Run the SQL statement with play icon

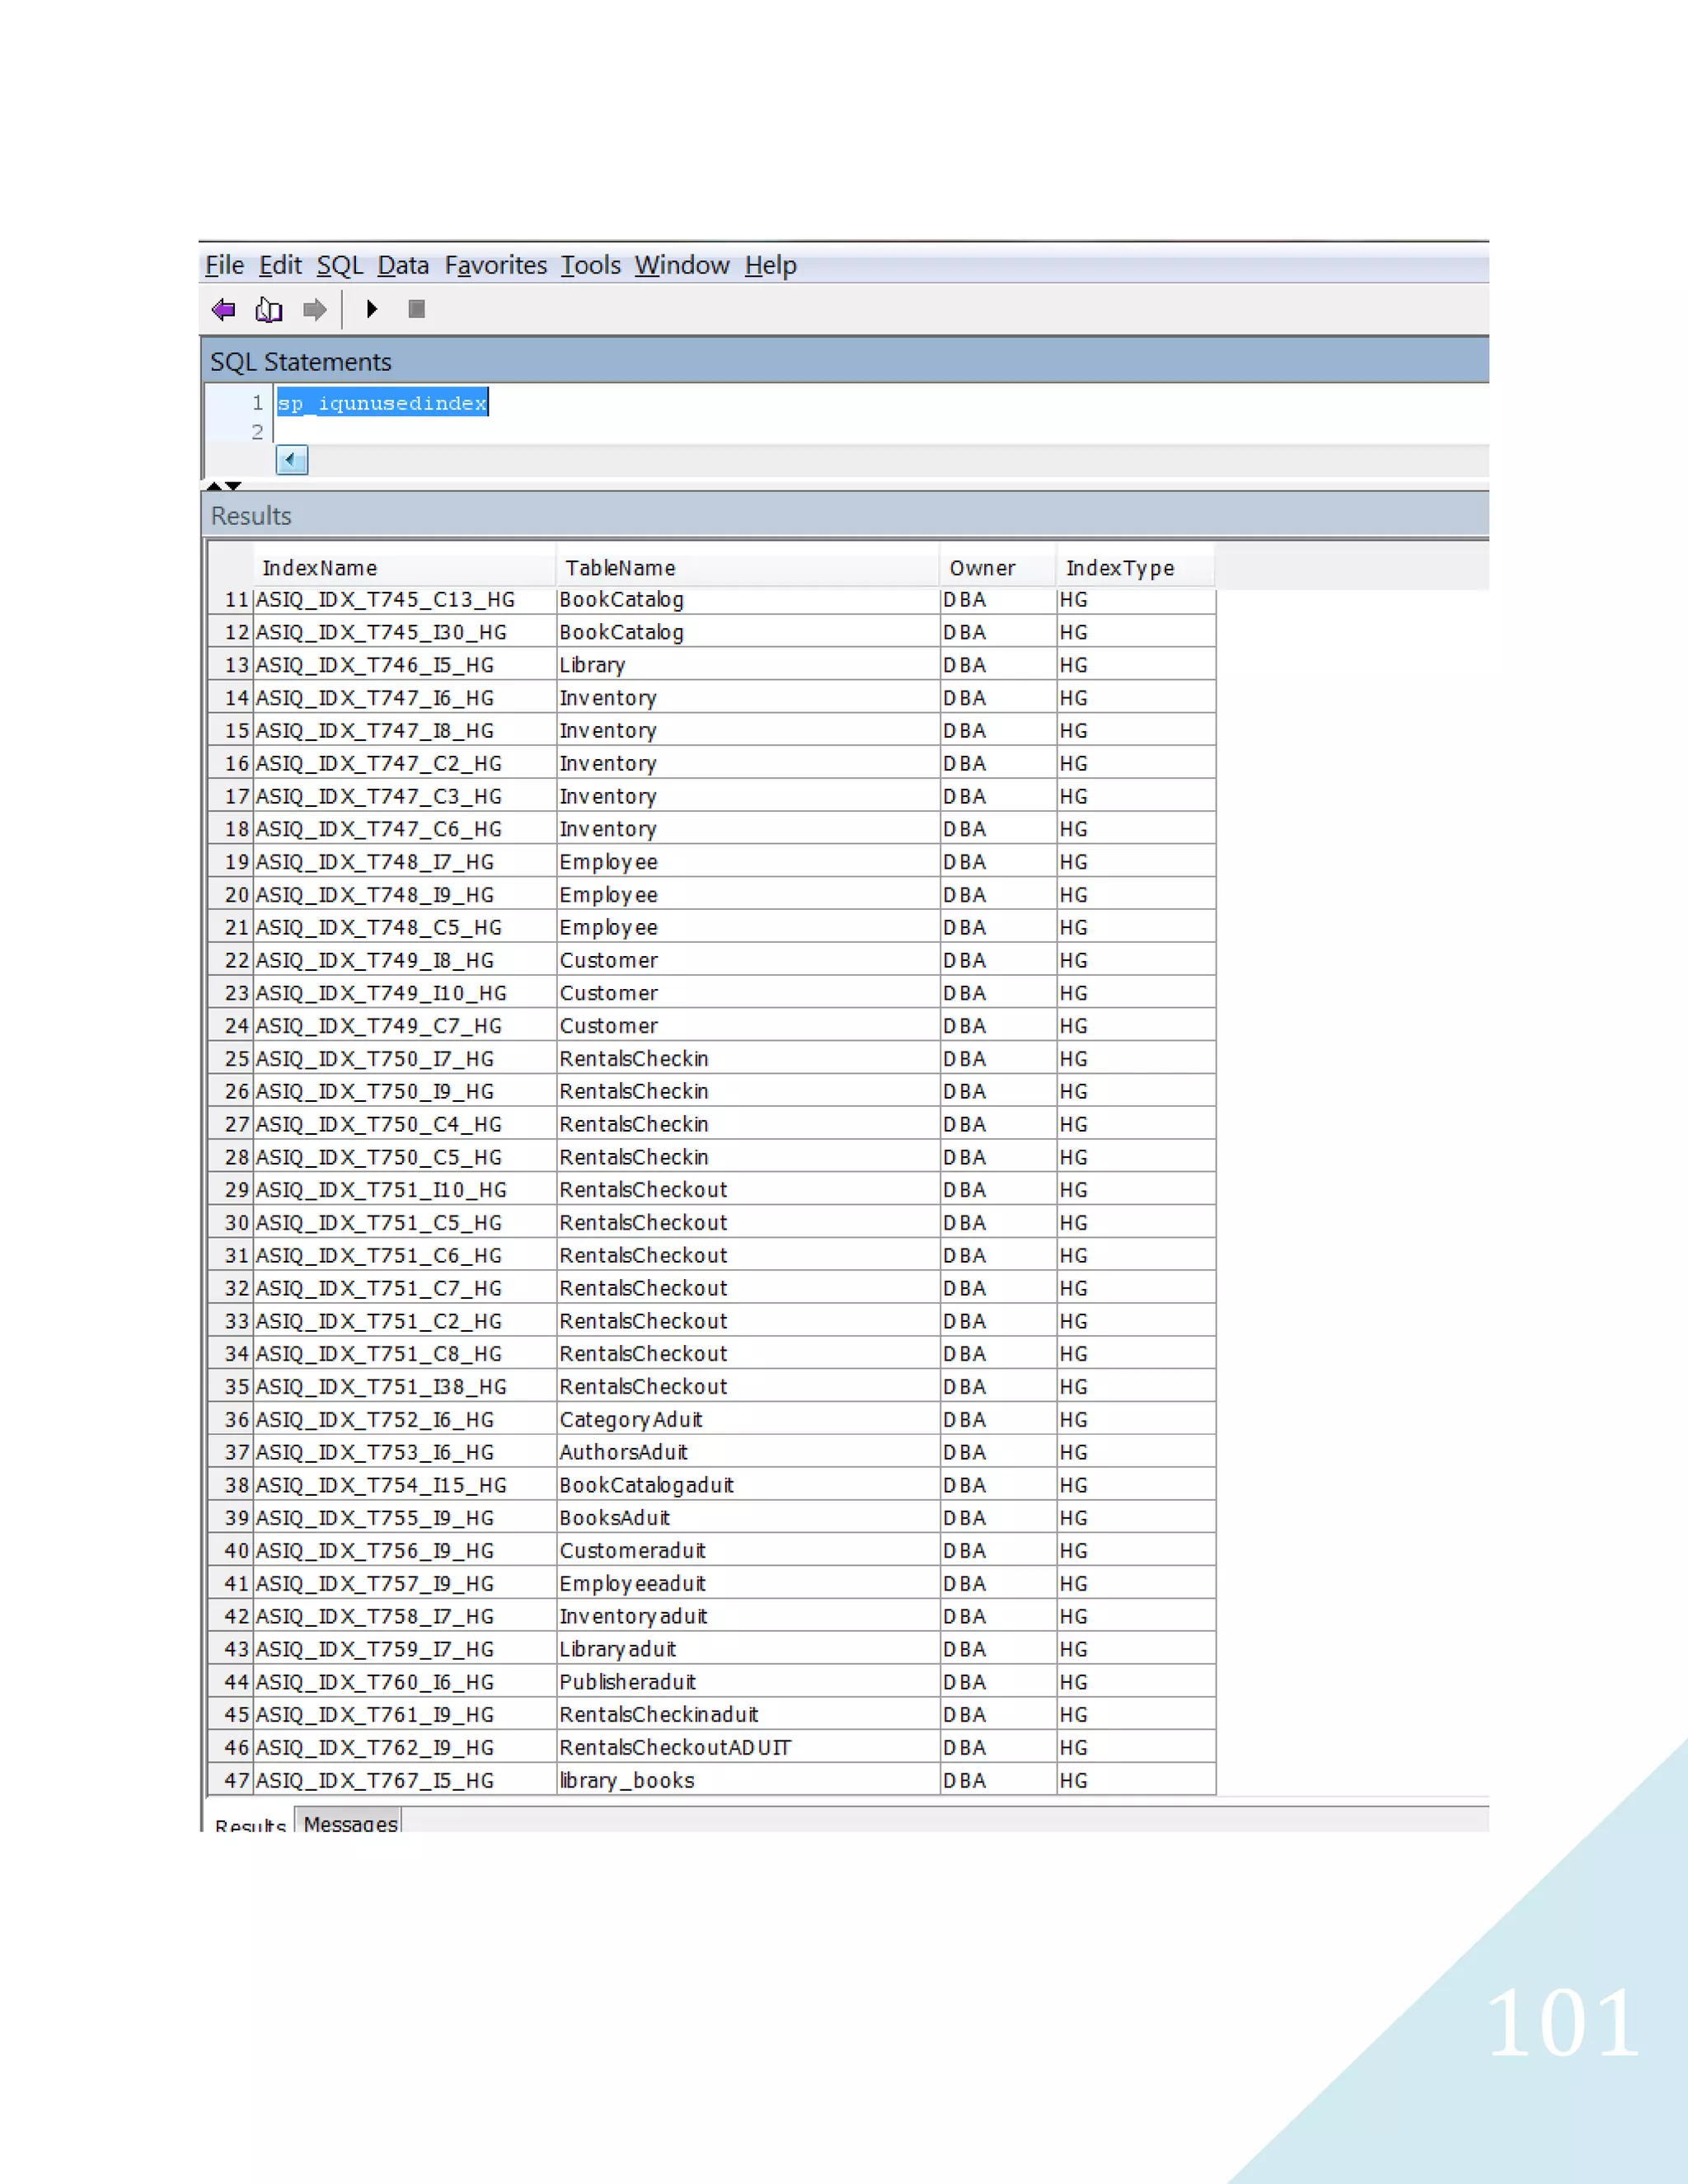click(372, 309)
